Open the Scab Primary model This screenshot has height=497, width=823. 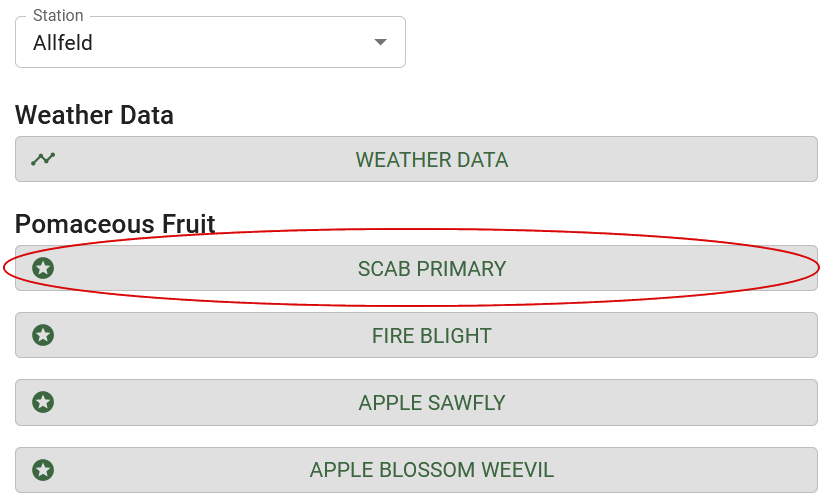click(416, 268)
